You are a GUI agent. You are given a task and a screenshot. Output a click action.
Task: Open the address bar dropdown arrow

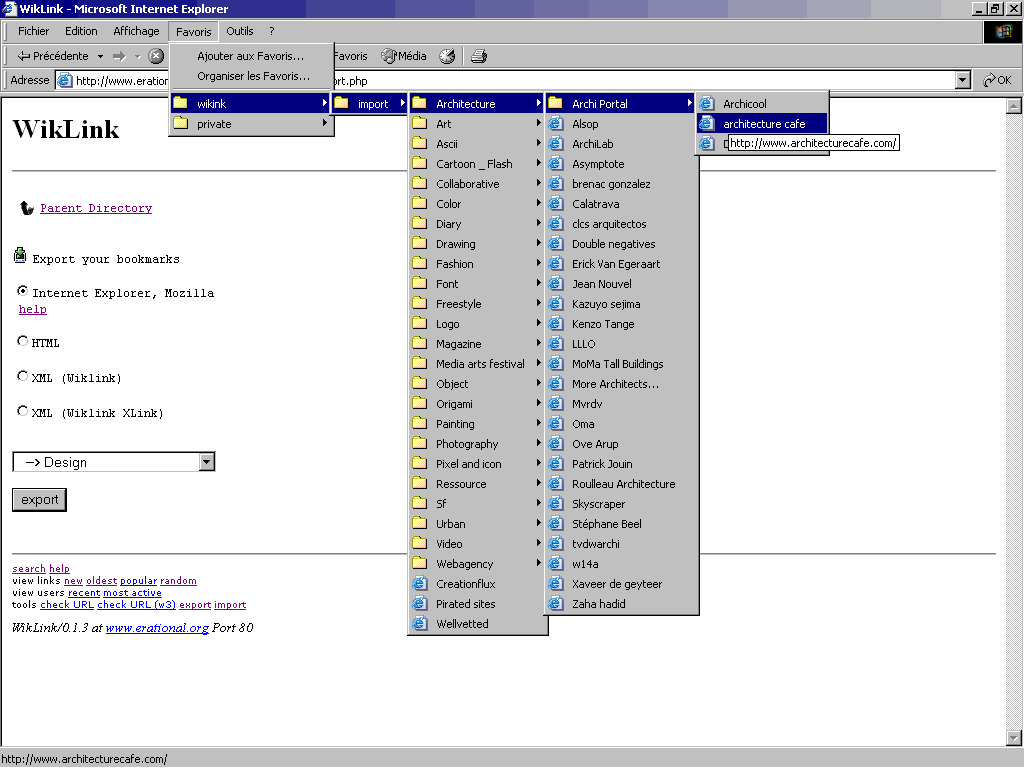pos(963,80)
